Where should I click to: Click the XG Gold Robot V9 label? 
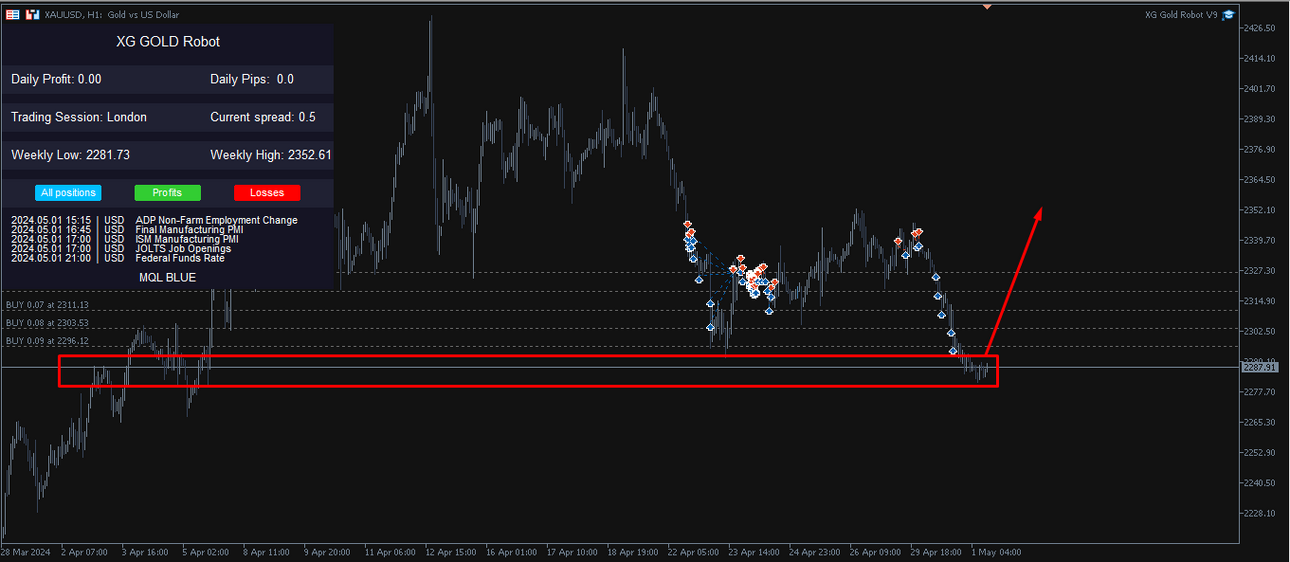1181,15
